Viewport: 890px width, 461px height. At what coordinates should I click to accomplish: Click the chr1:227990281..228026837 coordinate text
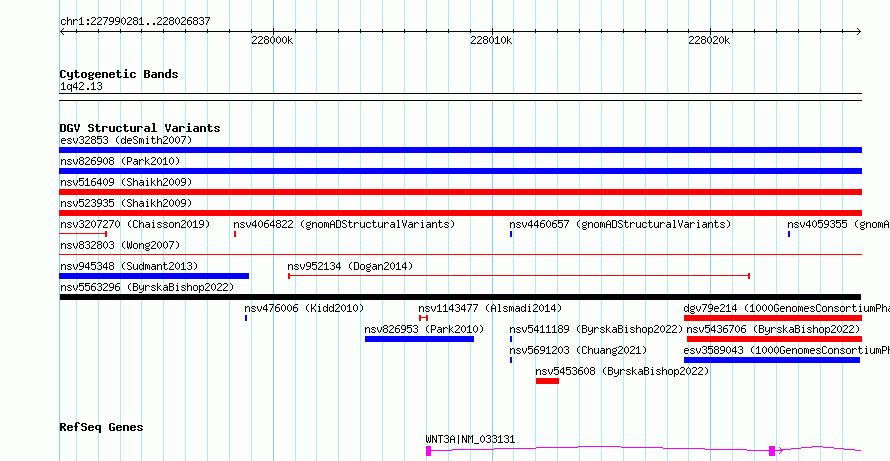[x=135, y=22]
